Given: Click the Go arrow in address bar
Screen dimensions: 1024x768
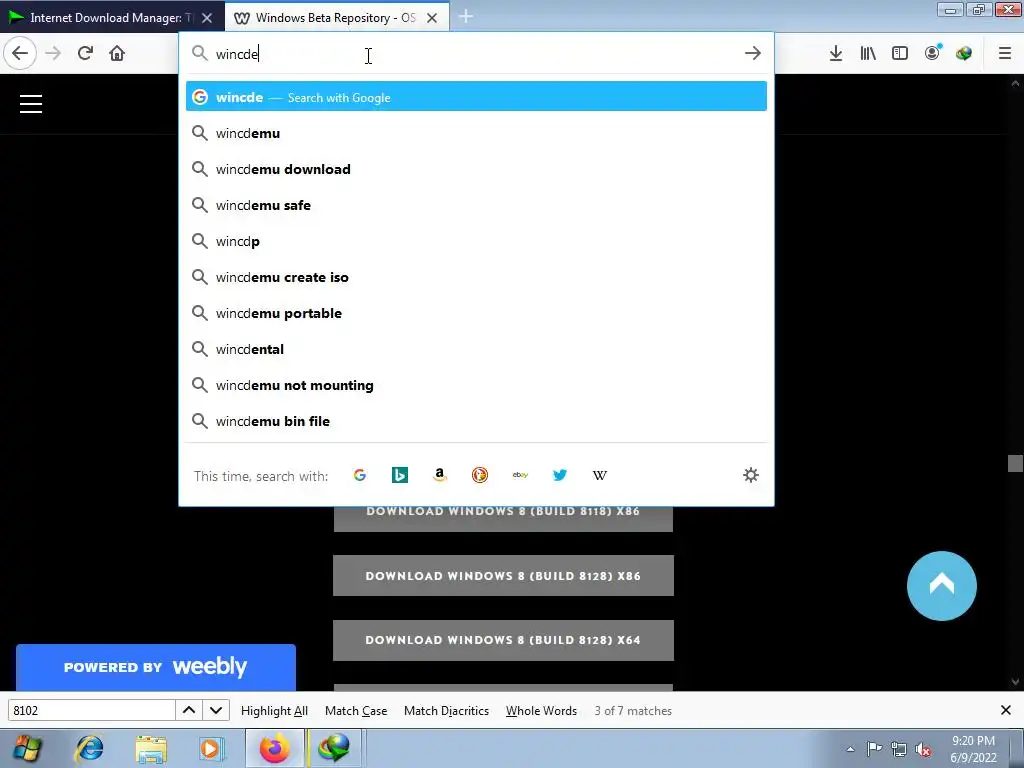Looking at the screenshot, I should [752, 53].
